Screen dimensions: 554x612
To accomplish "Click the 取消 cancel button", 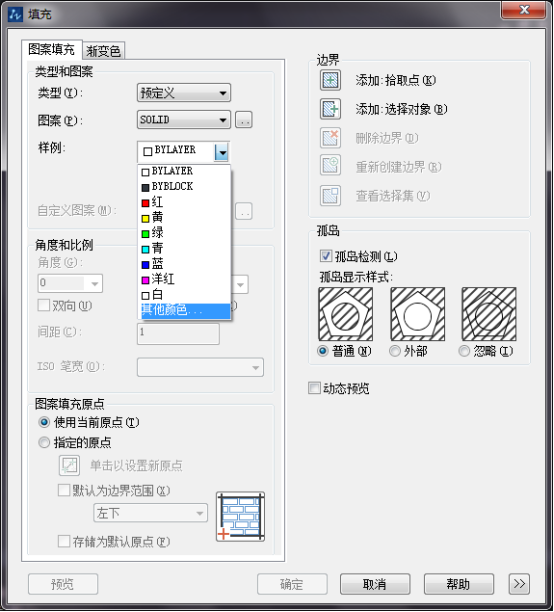I will pos(375,584).
